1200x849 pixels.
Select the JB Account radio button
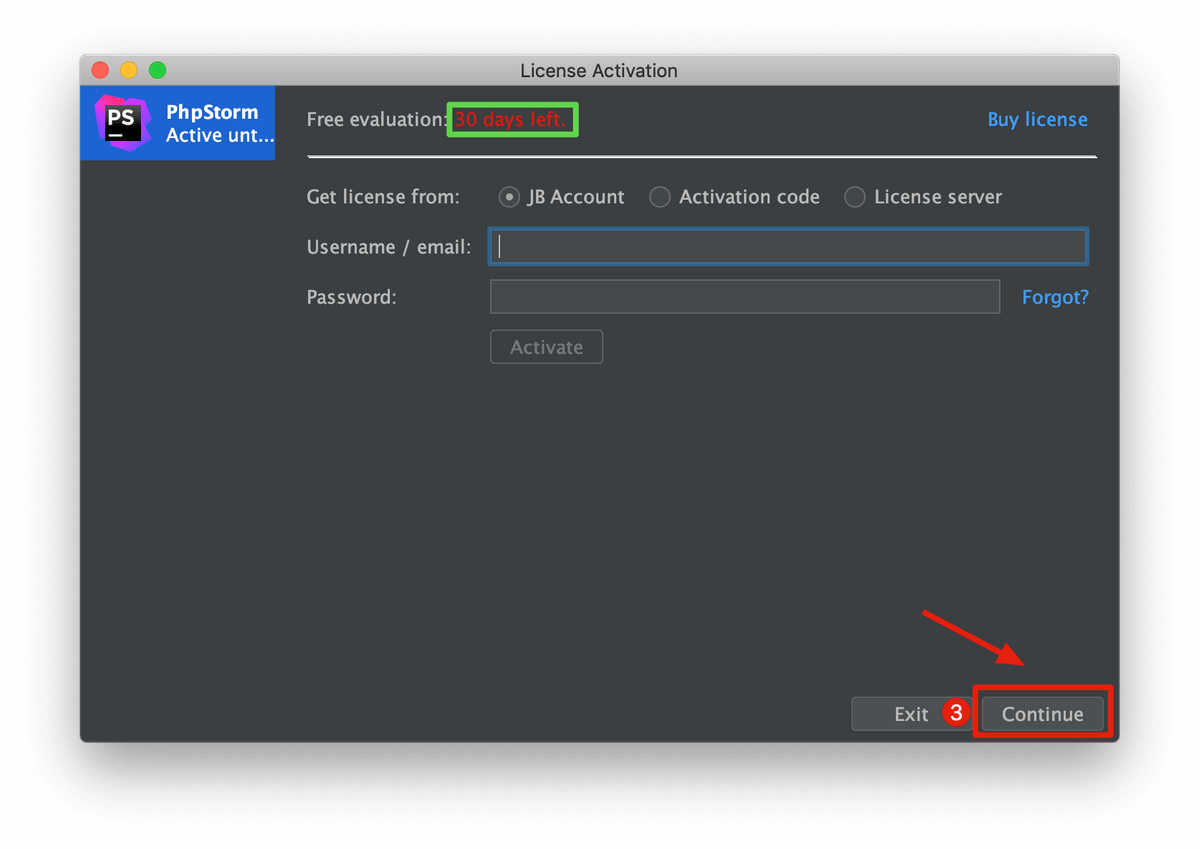tap(509, 197)
